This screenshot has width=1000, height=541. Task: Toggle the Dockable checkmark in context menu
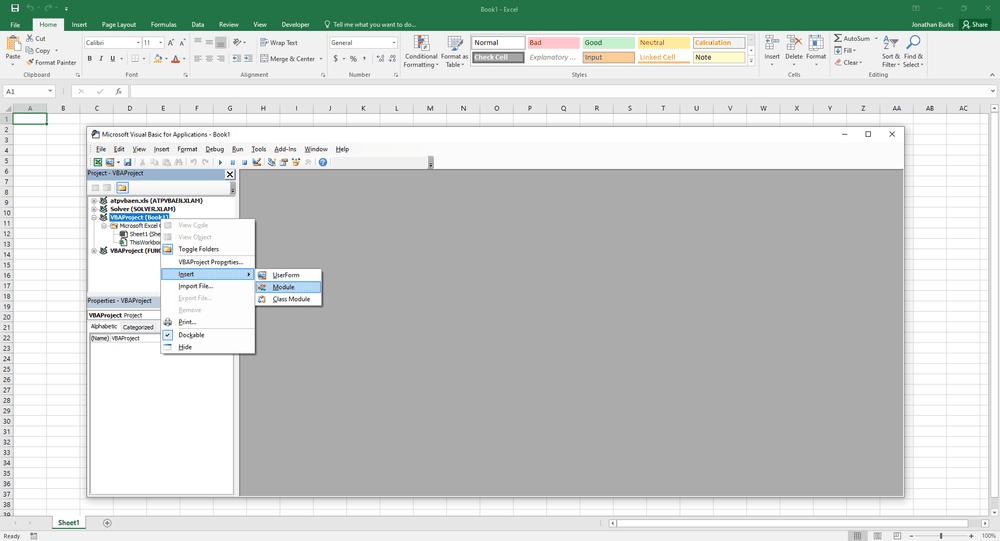click(x=168, y=335)
